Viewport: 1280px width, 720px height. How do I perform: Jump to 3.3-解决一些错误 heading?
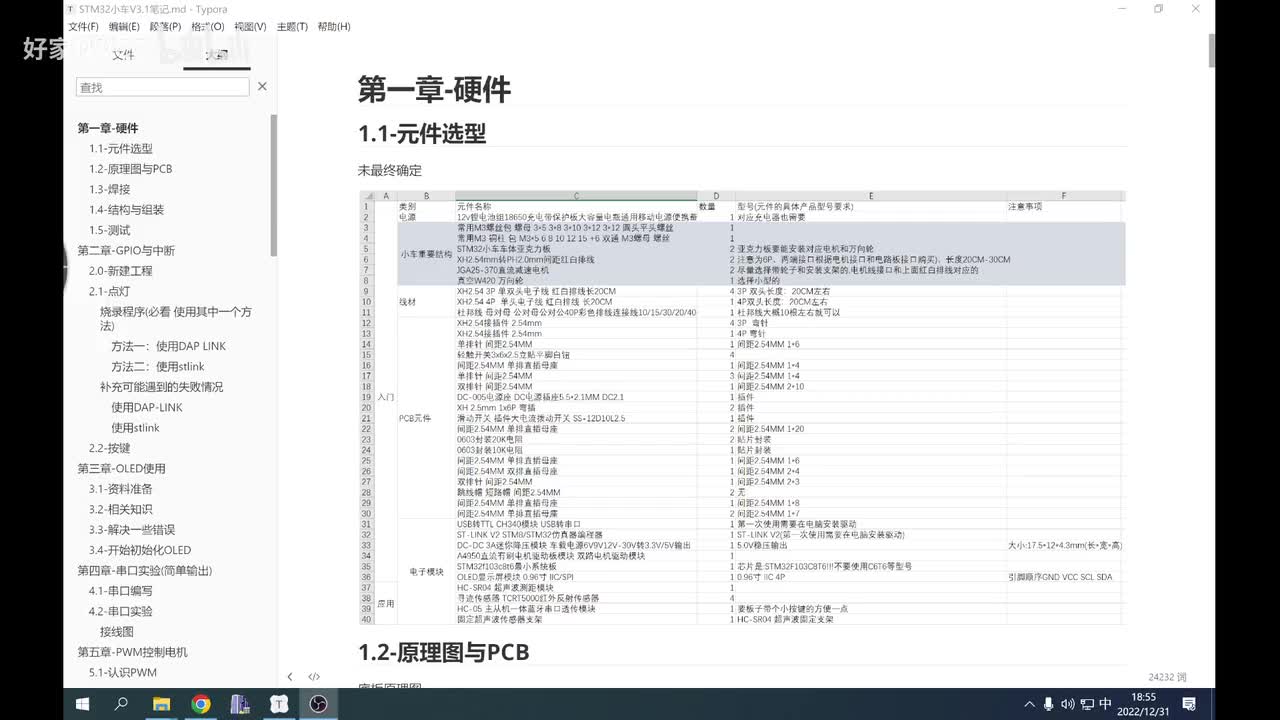tap(132, 530)
